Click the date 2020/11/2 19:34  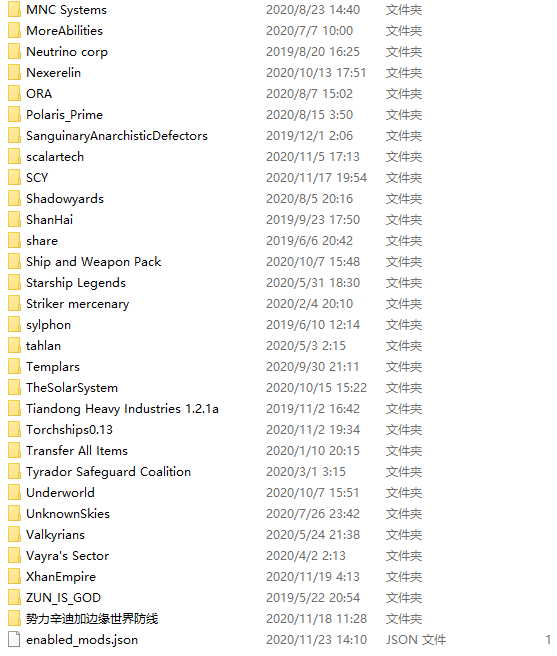tap(313, 430)
